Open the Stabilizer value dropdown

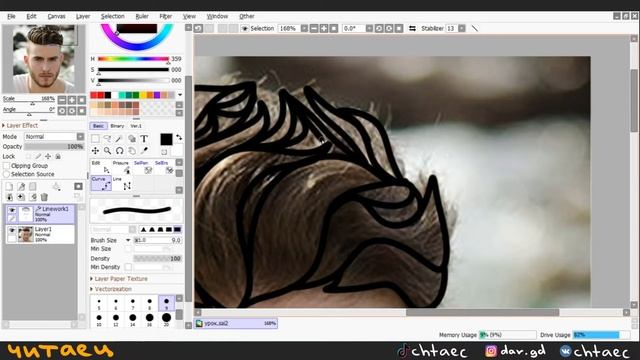tap(461, 29)
